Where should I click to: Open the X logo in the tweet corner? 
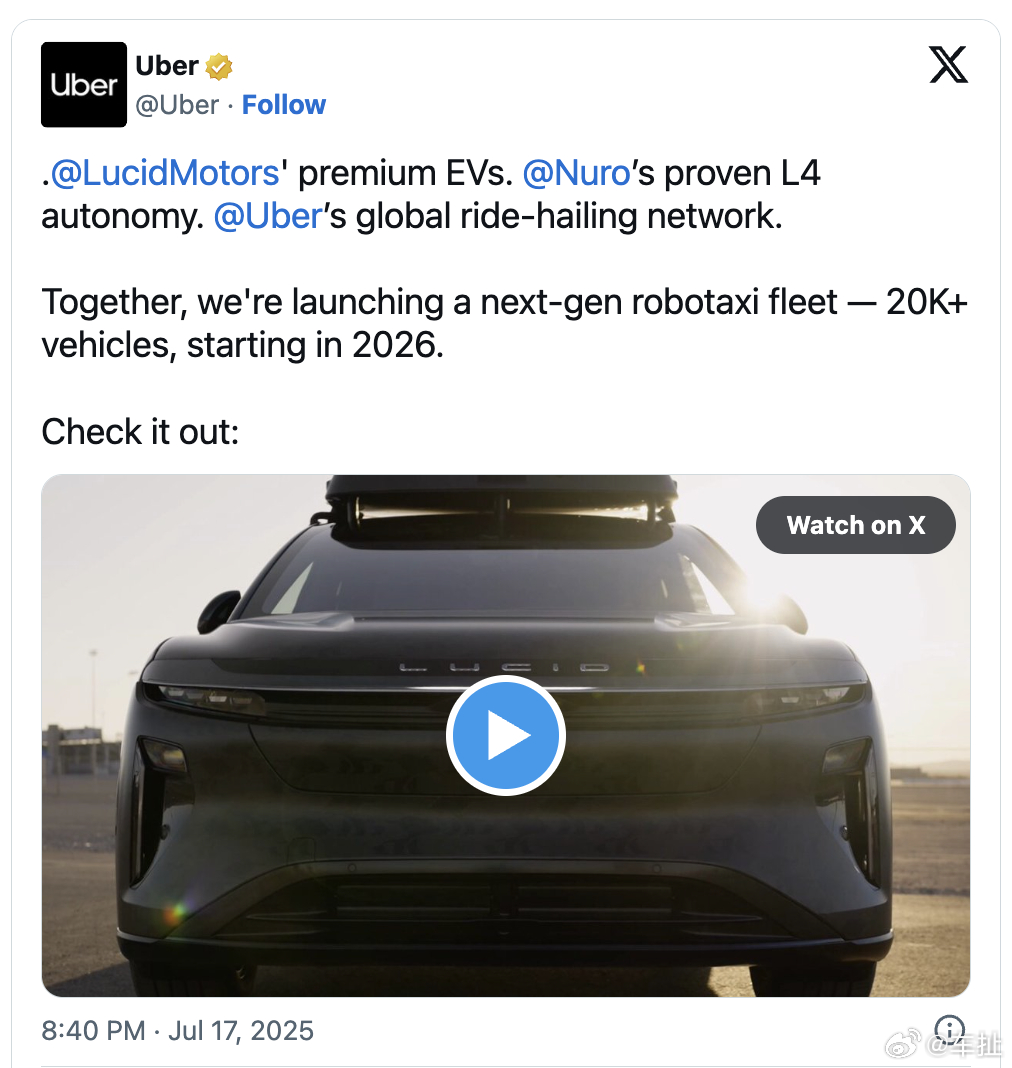[x=948, y=65]
